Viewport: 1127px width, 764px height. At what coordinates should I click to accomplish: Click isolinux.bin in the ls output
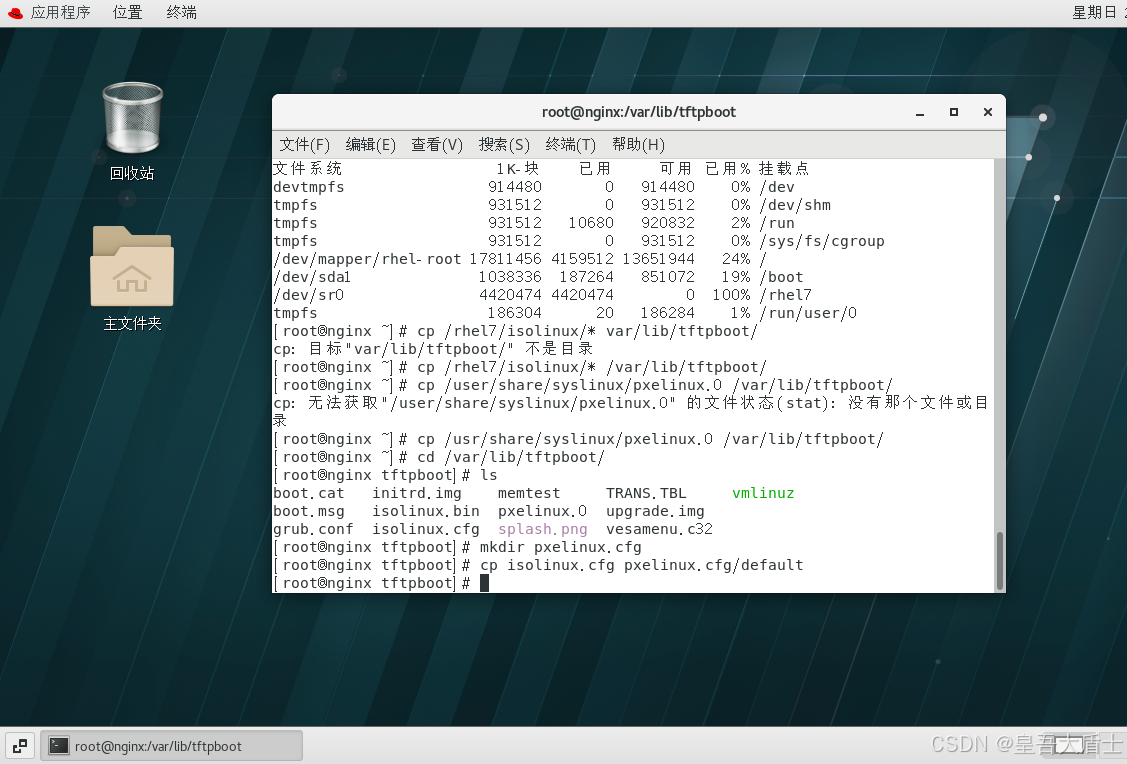426,511
